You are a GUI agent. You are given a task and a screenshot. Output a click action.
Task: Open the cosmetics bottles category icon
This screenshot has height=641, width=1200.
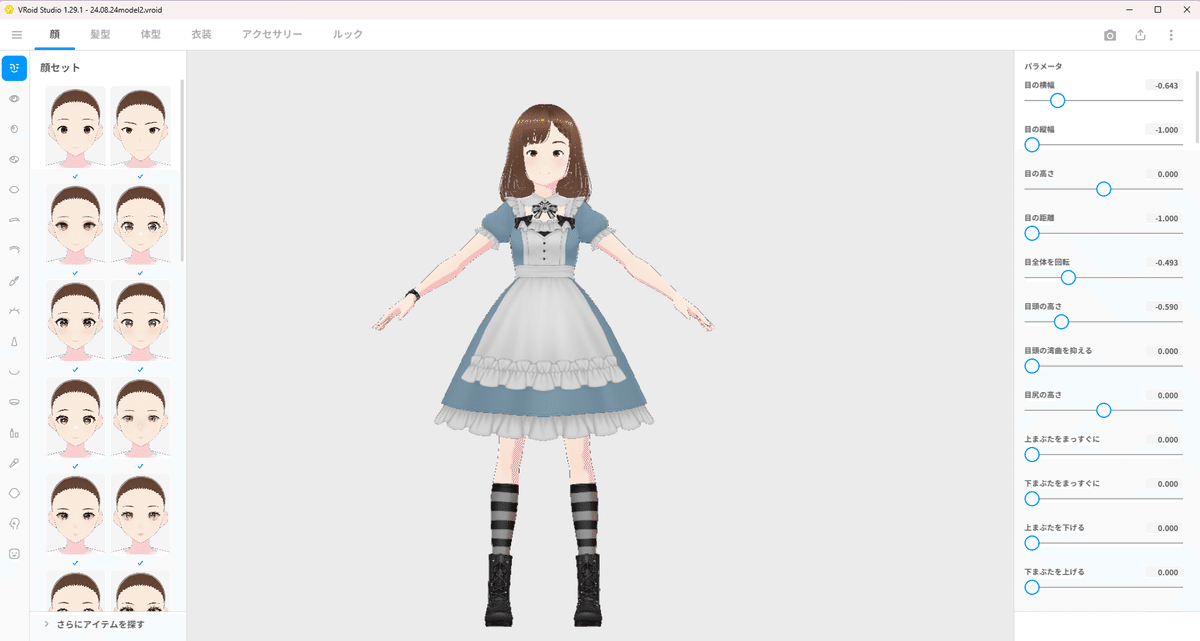14,432
